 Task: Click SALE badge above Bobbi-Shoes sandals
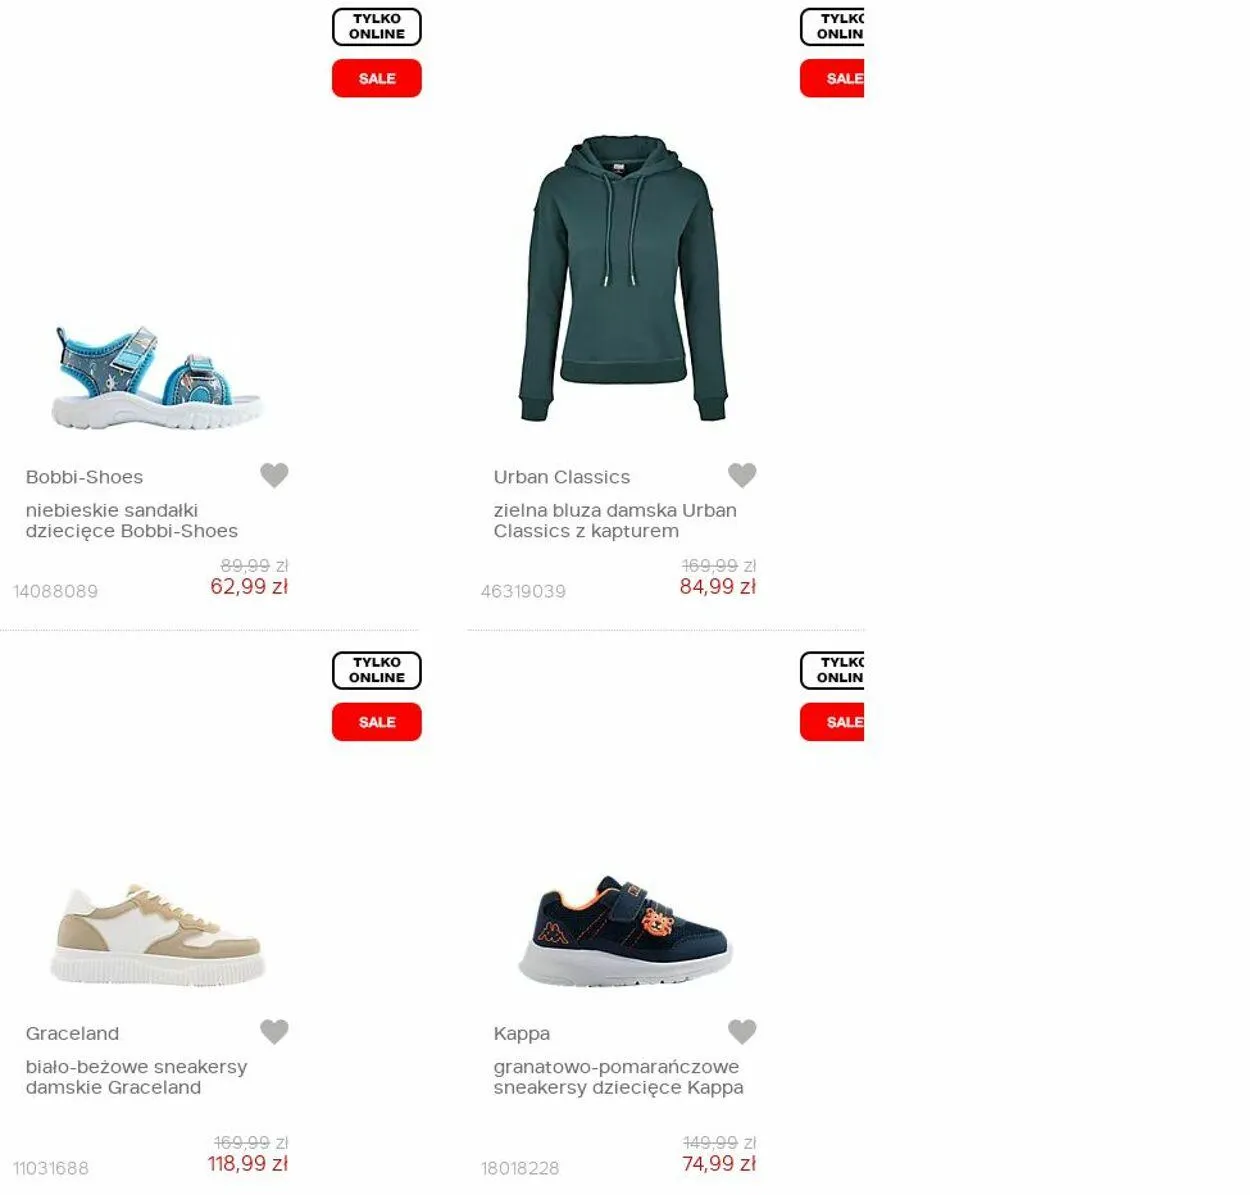click(377, 78)
